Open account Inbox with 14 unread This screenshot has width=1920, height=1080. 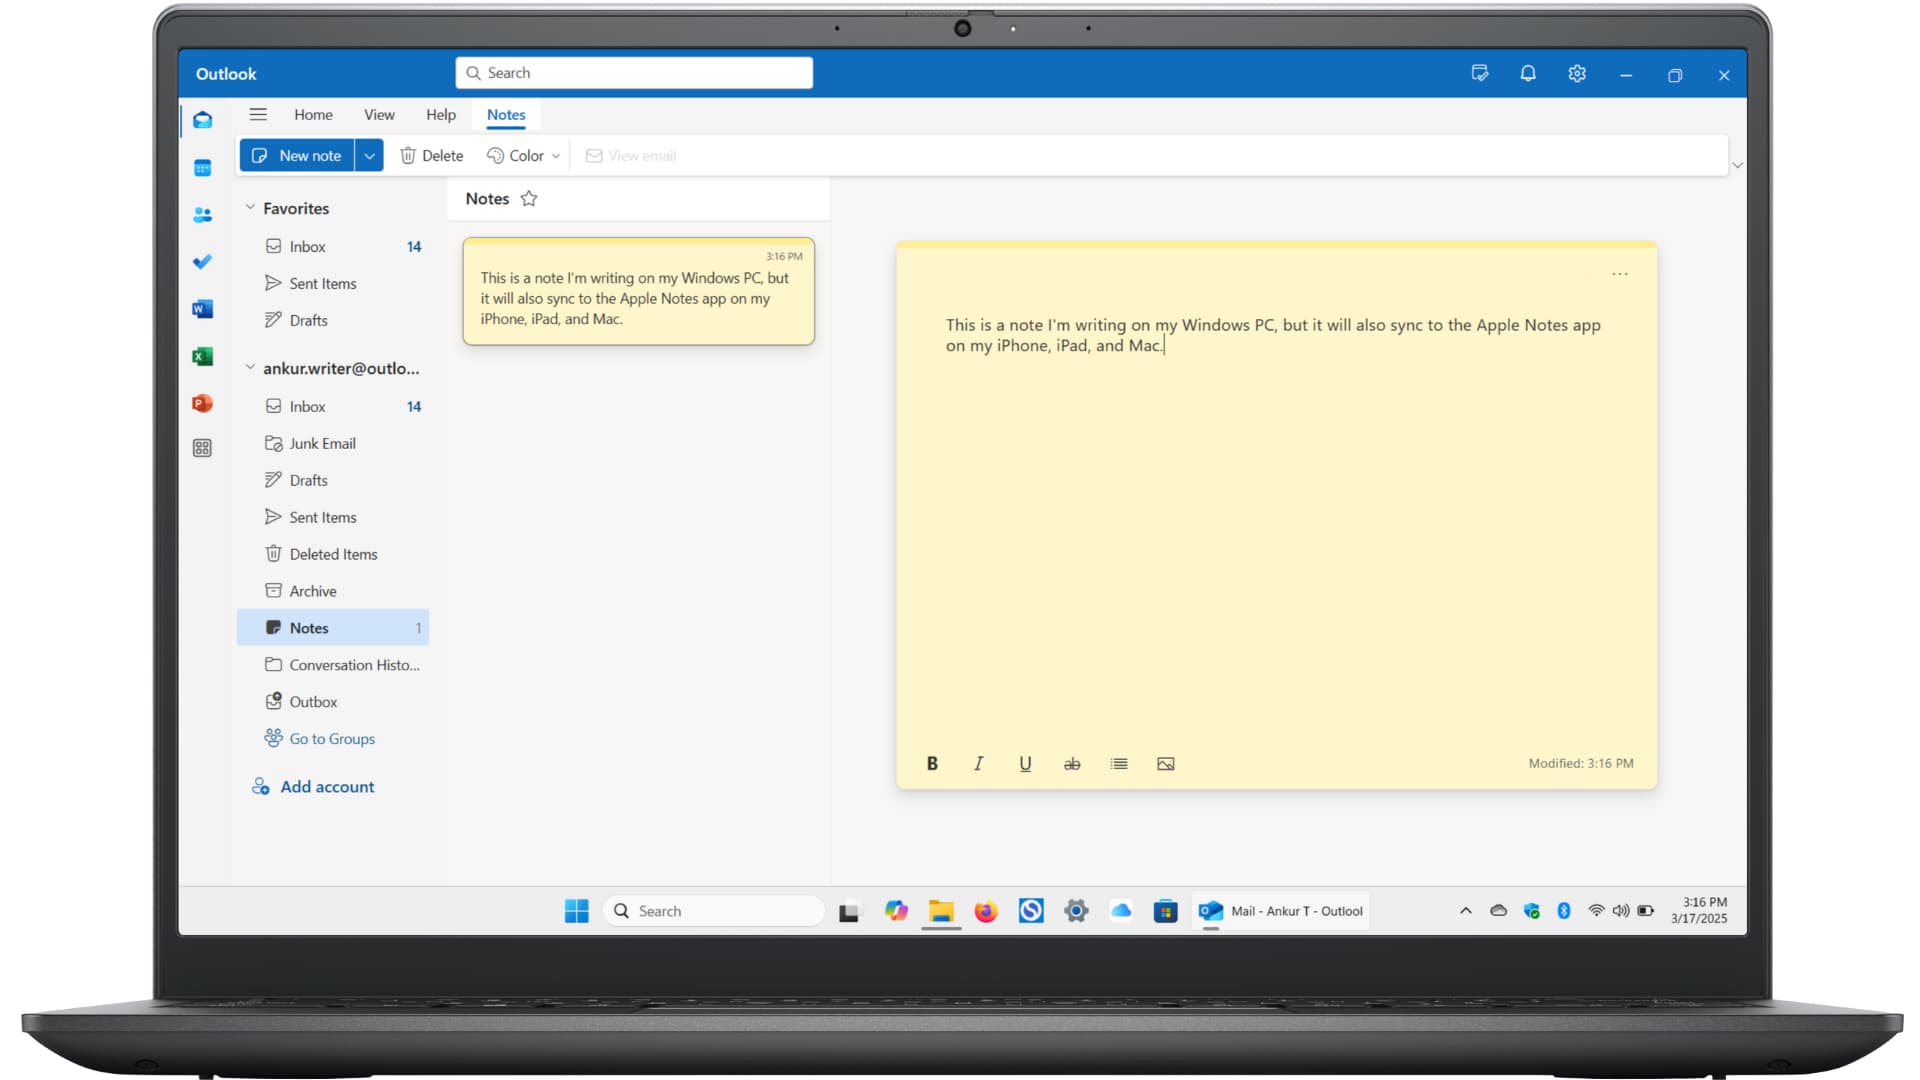[x=333, y=406]
